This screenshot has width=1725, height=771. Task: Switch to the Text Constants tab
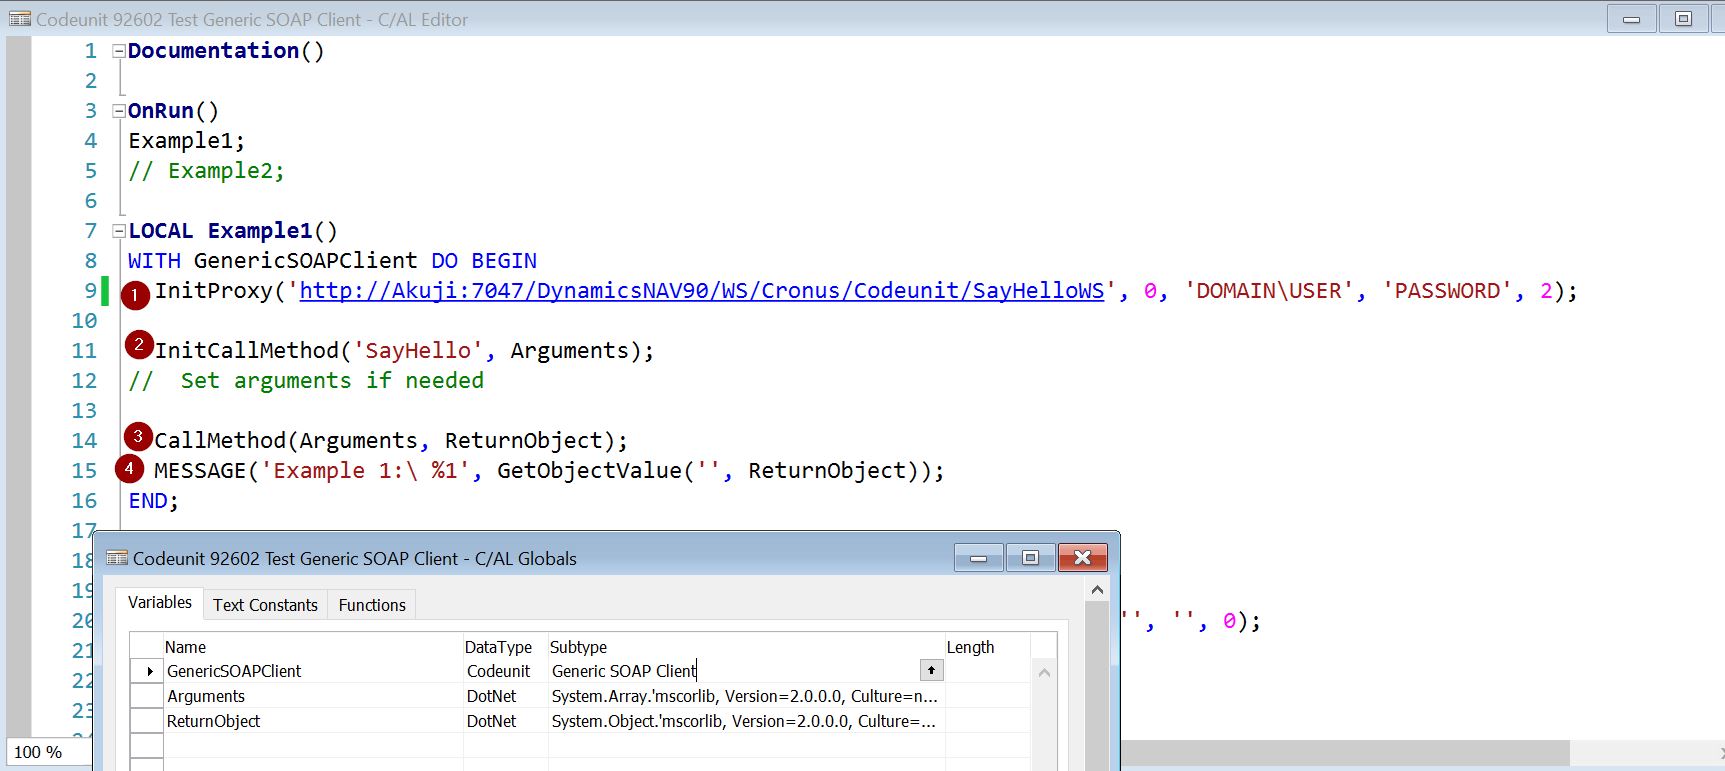tap(265, 605)
